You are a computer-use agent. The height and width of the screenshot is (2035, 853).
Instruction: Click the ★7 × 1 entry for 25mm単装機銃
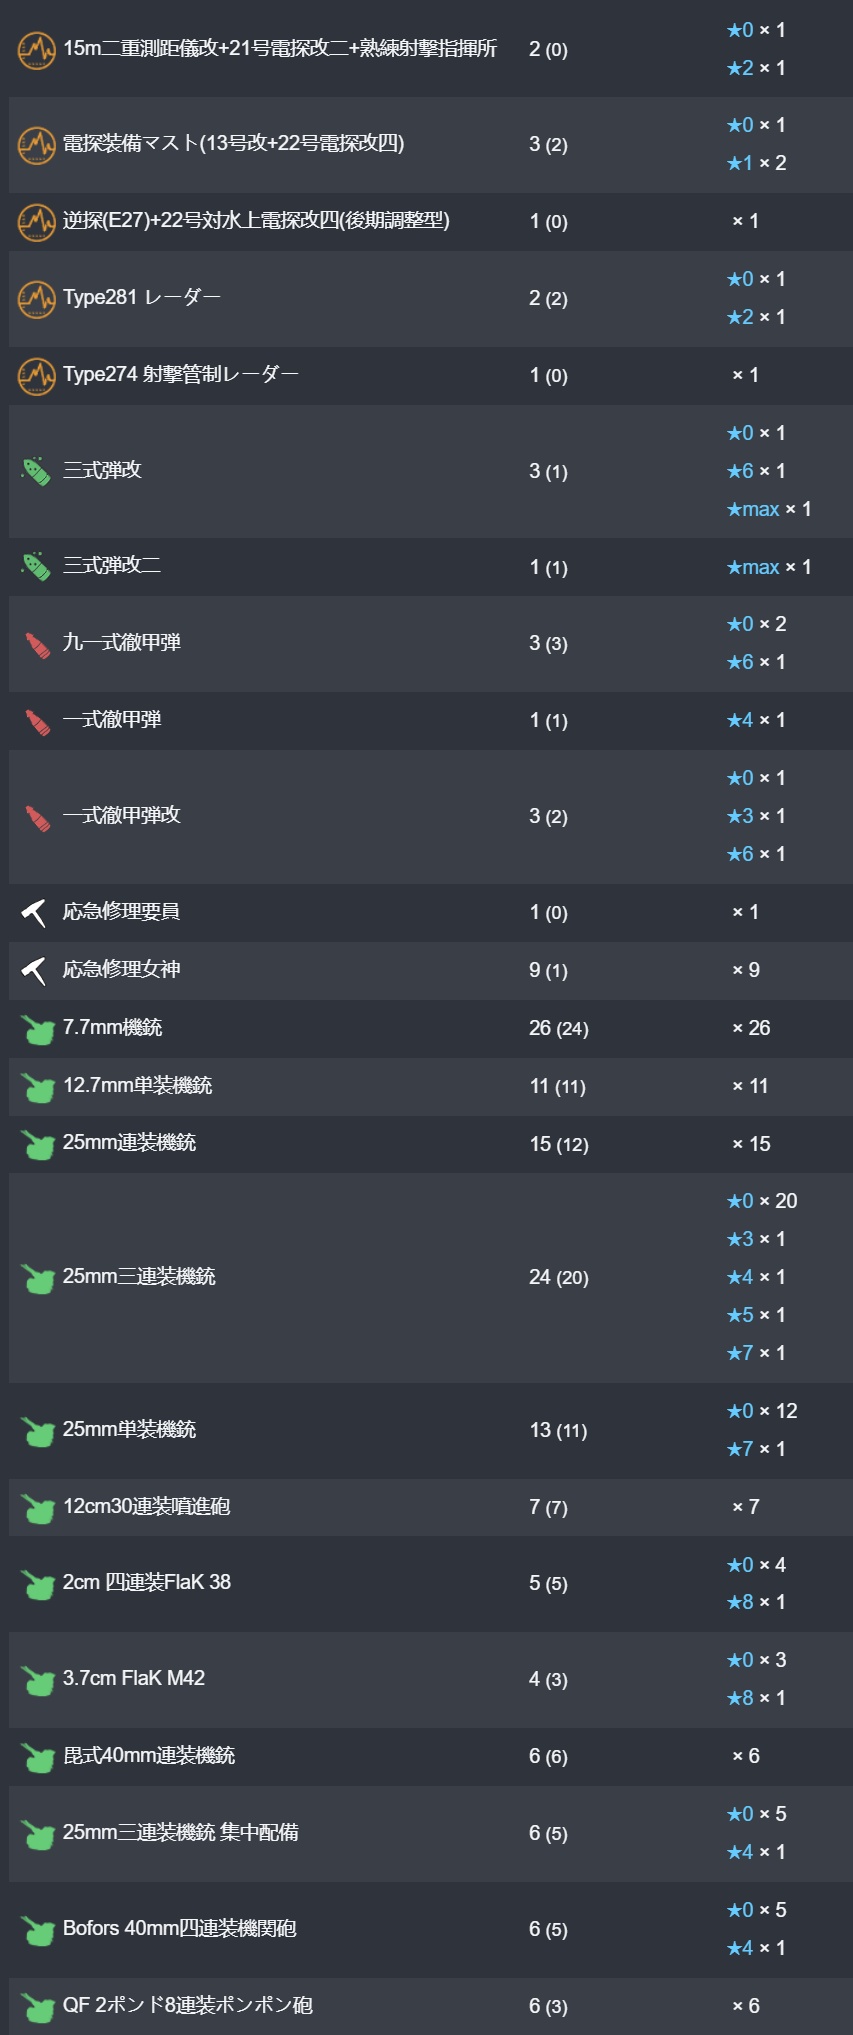point(756,1449)
